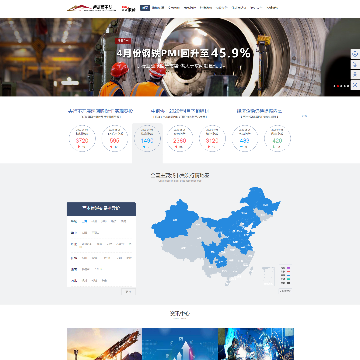Select the active red carousel indicator dot
Image resolution: width=360 pixels, height=360 pixels.
coord(337,86)
